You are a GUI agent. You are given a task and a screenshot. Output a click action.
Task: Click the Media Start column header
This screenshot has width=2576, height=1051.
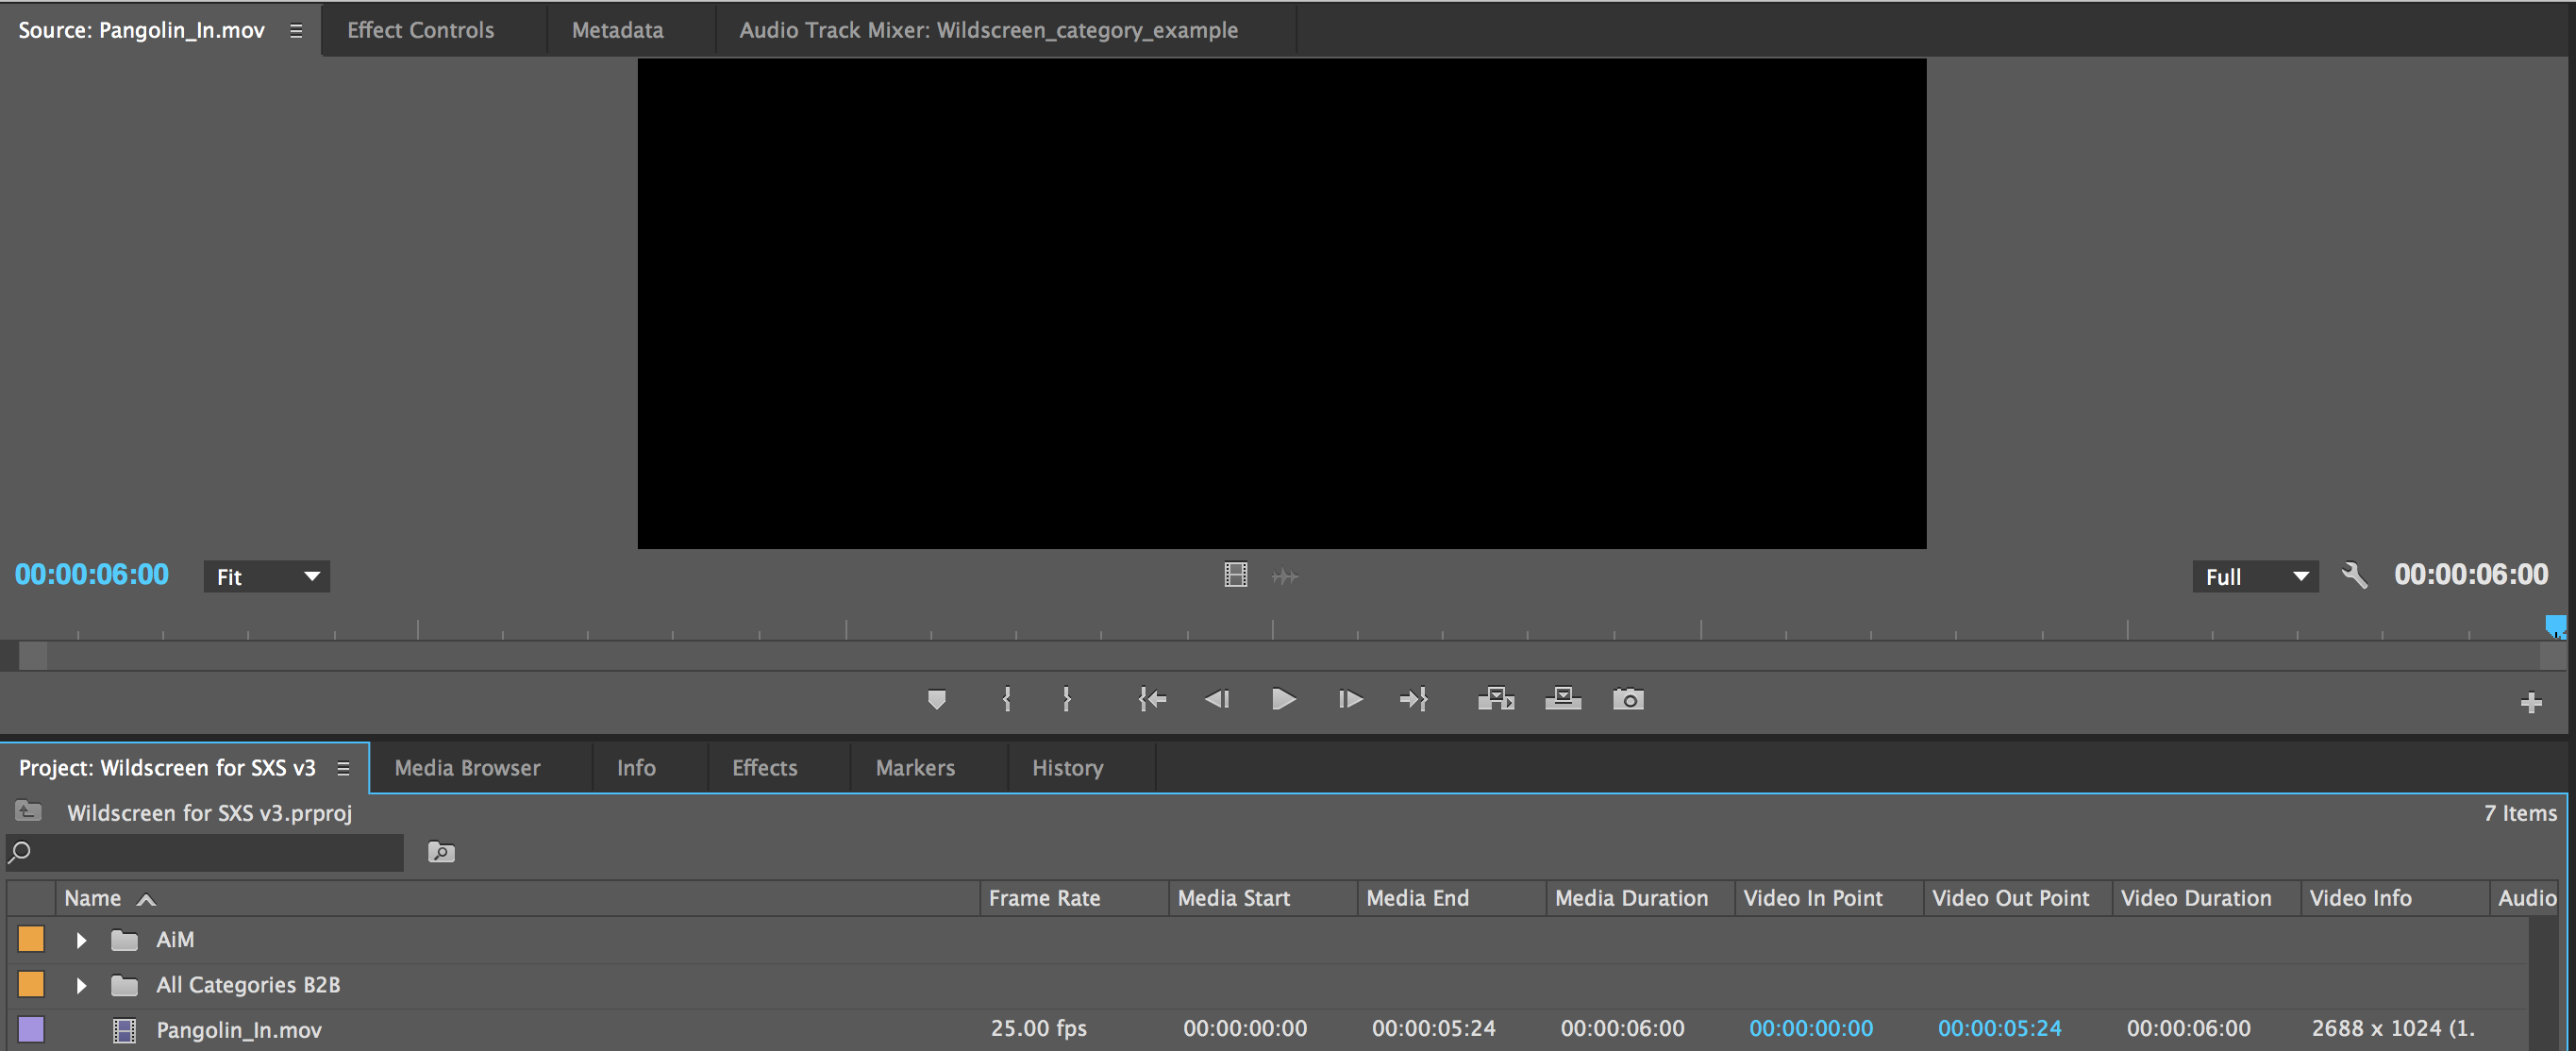point(1262,898)
